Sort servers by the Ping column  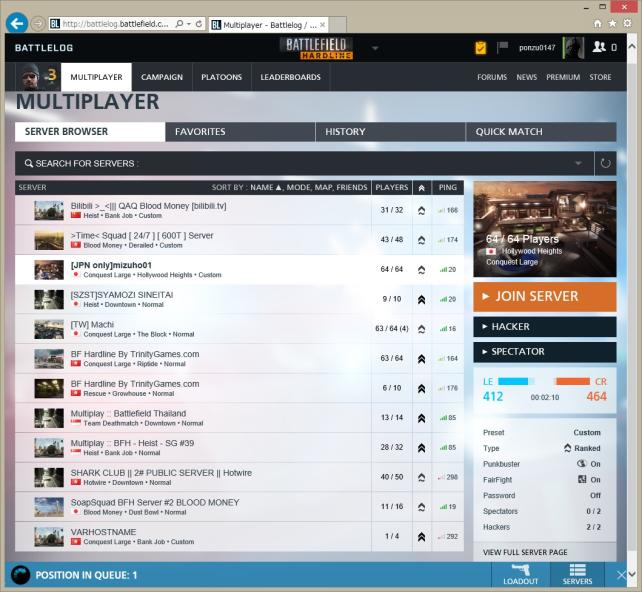448,188
